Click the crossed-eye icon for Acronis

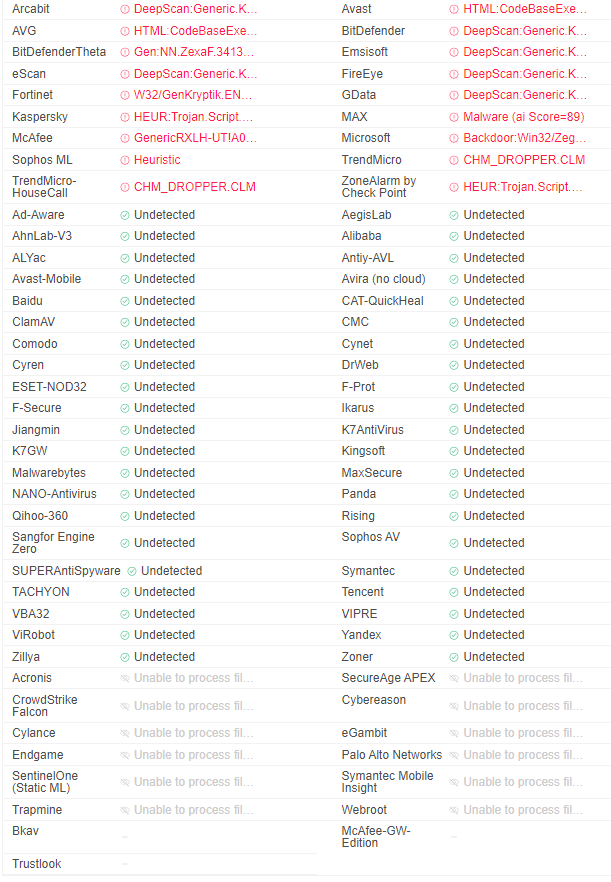pos(125,678)
